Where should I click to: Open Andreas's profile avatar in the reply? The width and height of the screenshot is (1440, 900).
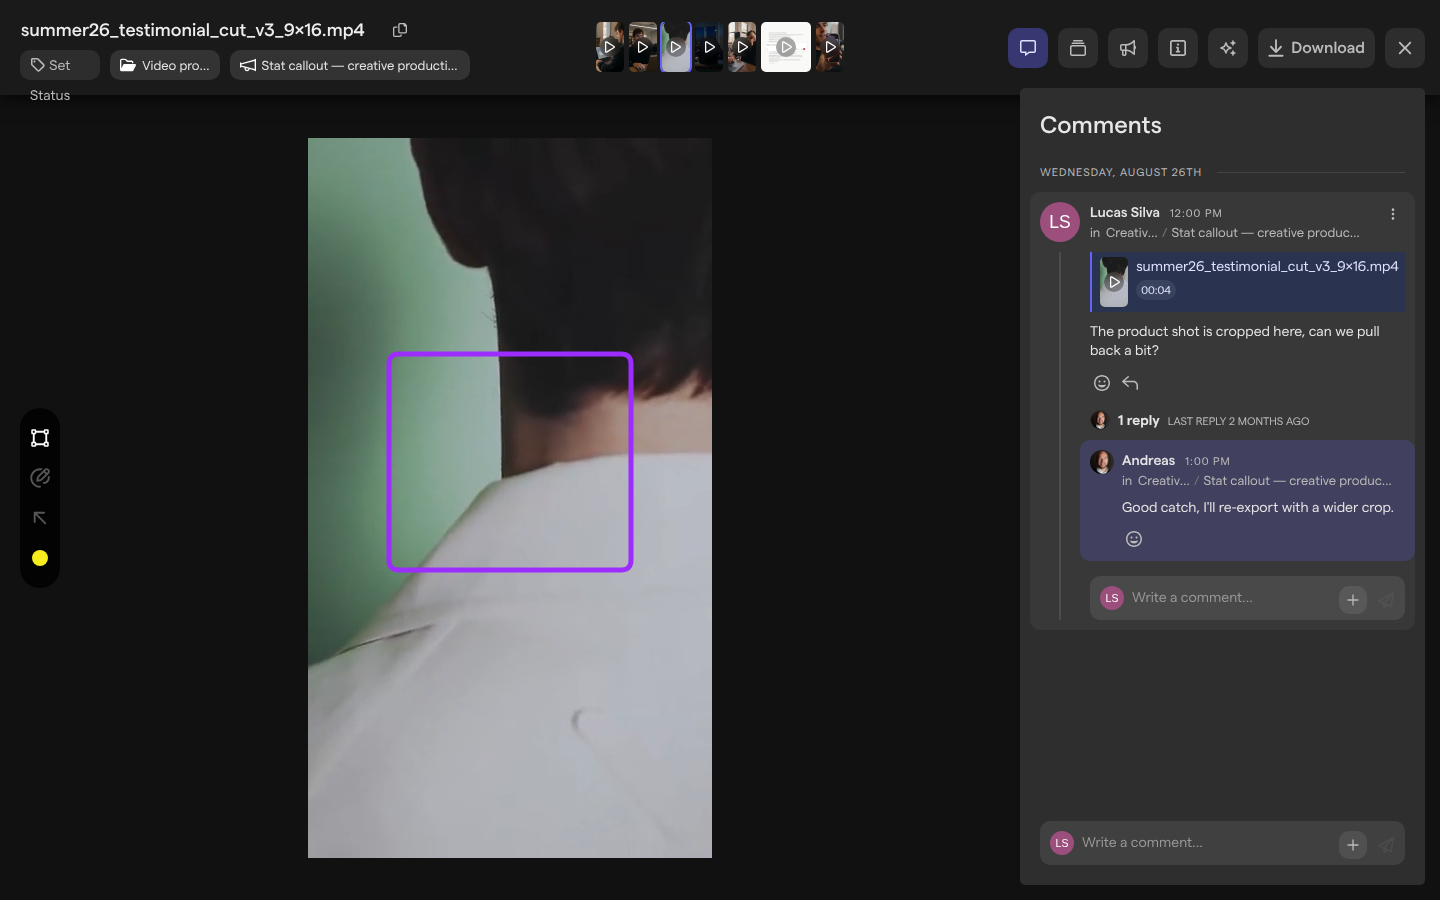point(1102,462)
